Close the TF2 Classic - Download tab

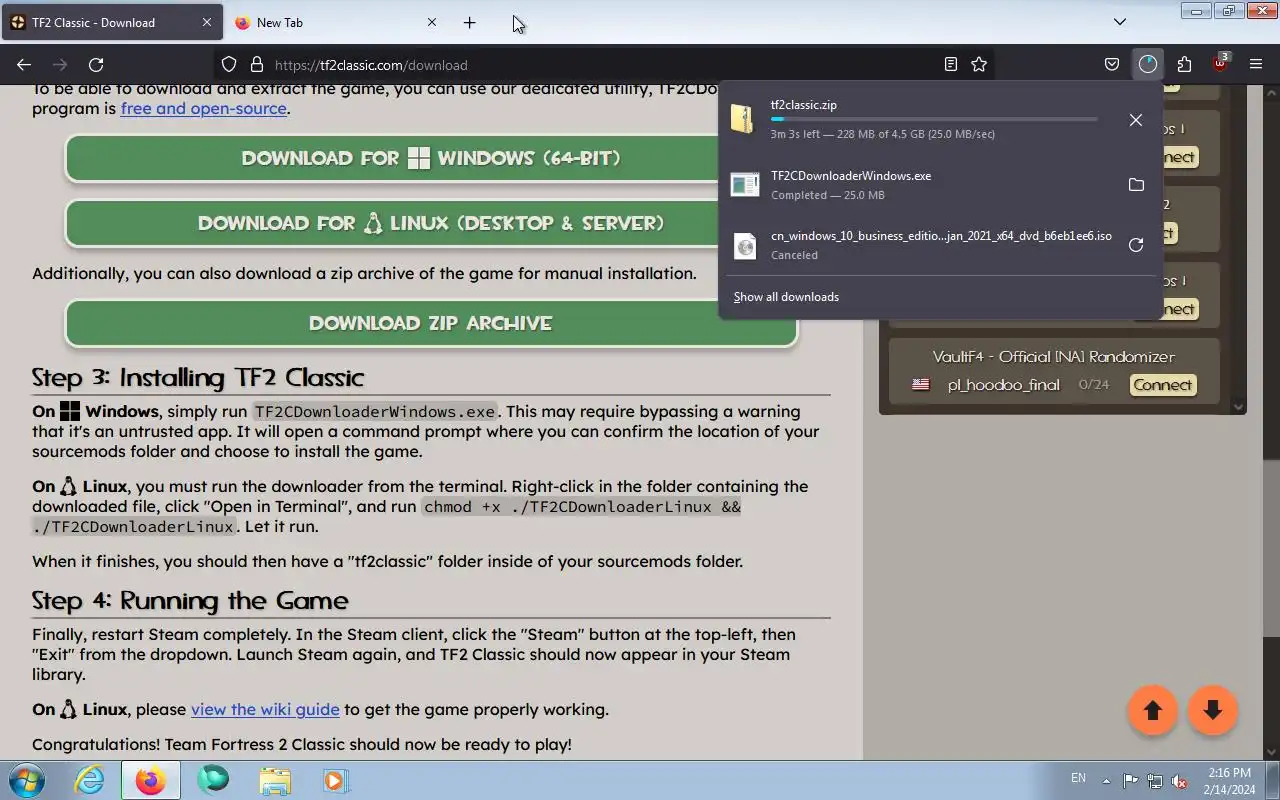click(207, 22)
